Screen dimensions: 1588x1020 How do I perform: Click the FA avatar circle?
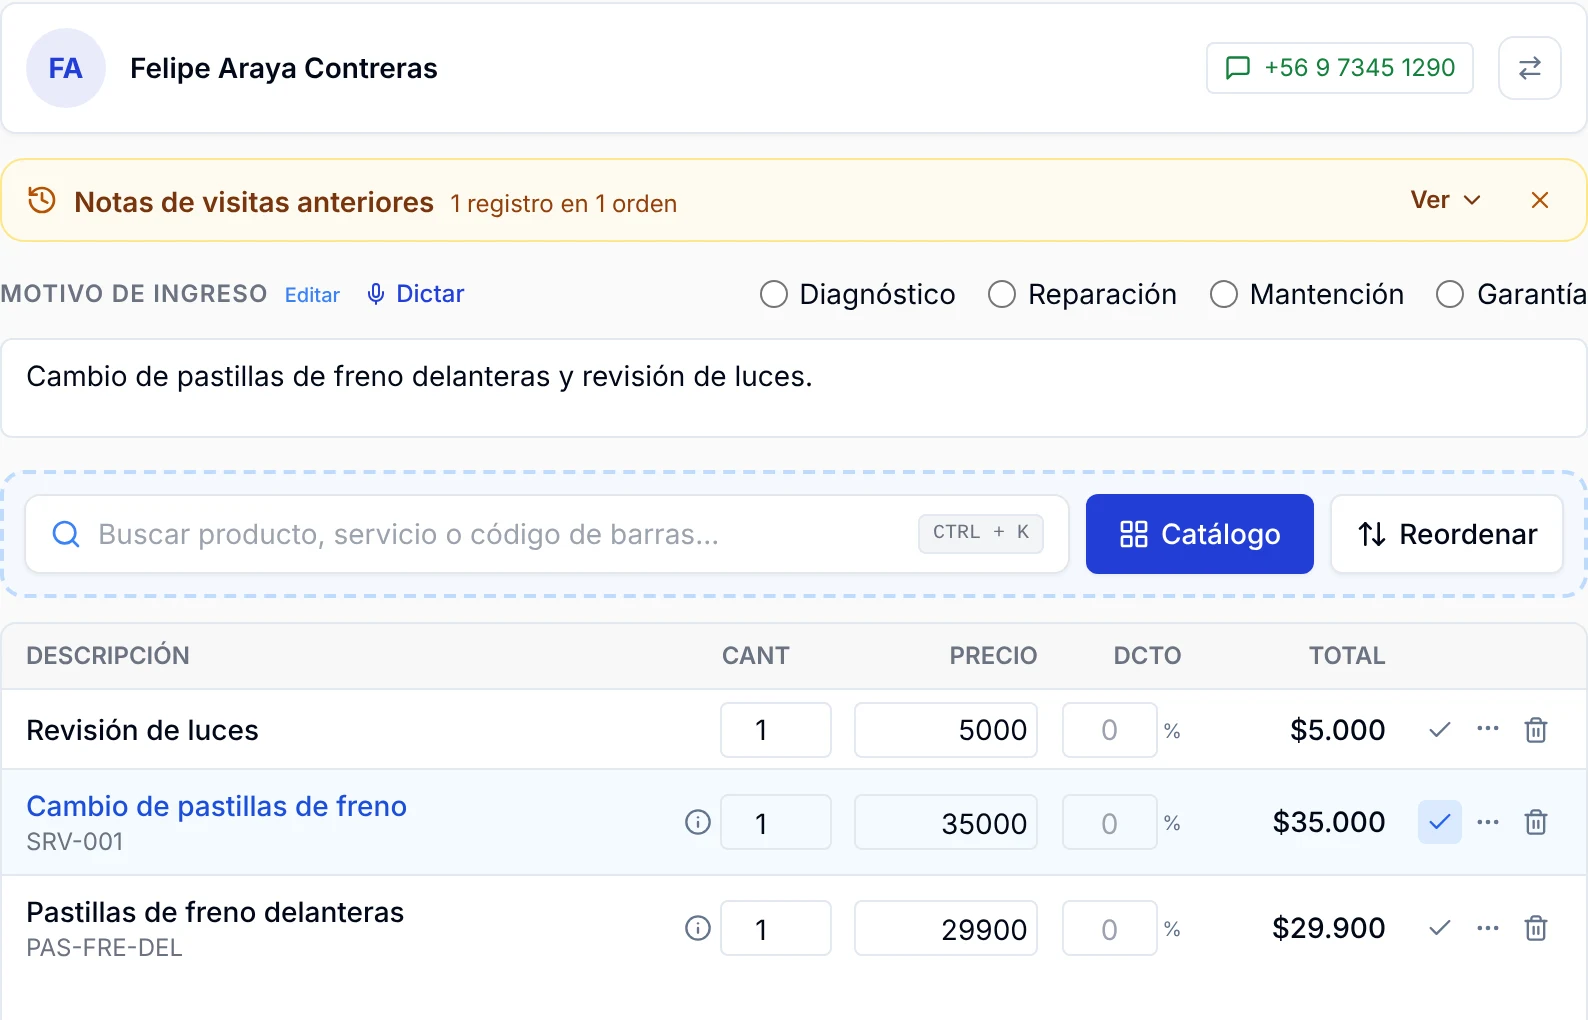66,68
